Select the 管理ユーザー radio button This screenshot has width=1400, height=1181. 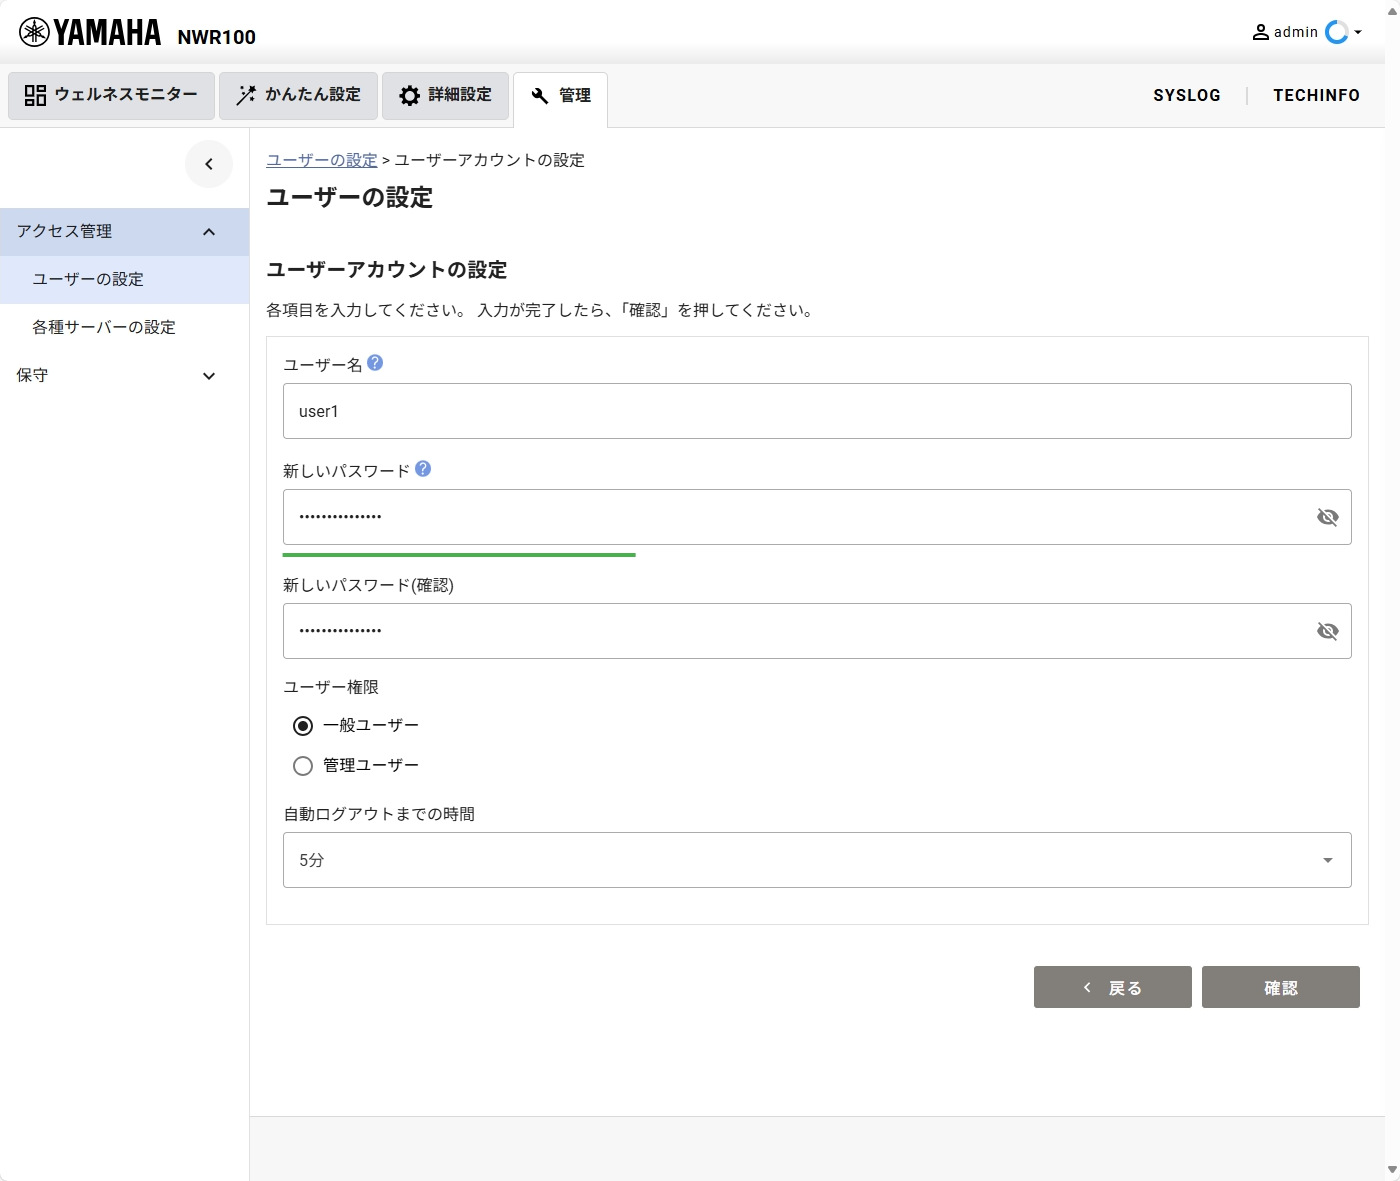coord(303,766)
